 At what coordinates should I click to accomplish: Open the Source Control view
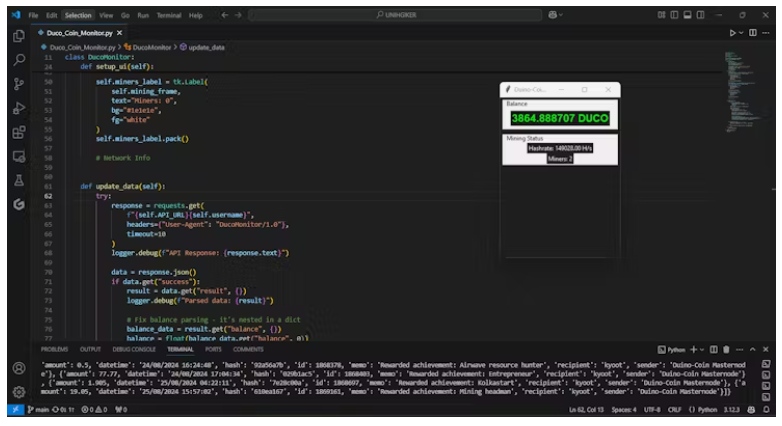tap(18, 84)
